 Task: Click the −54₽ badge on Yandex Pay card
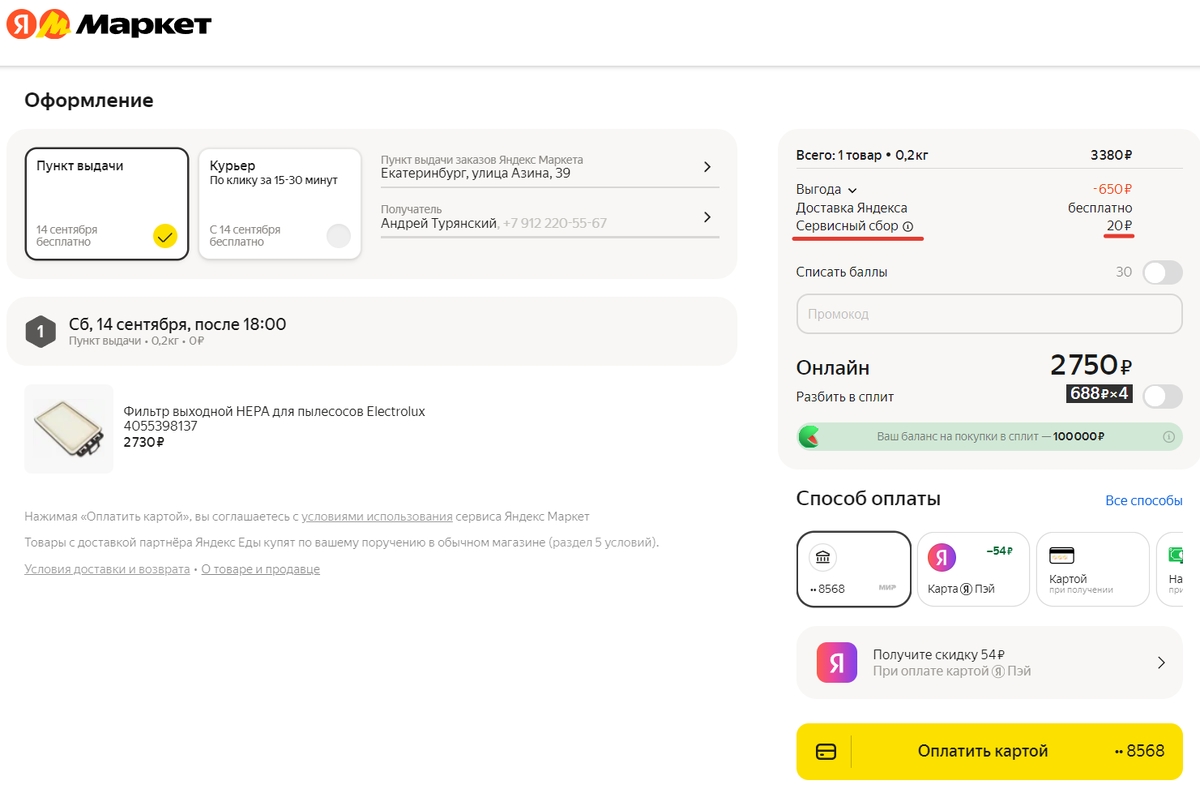(x=1000, y=551)
